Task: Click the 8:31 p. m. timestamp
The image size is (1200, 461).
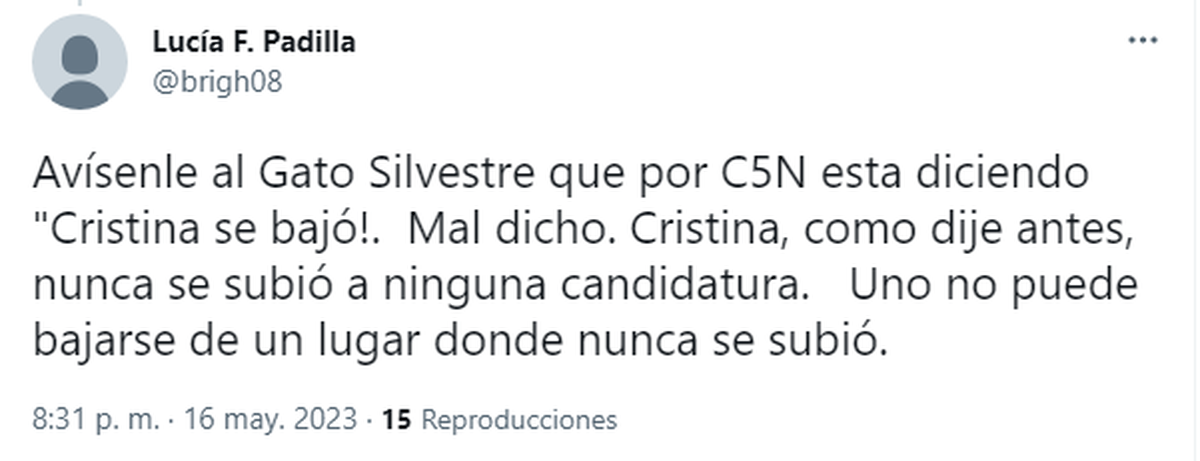Action: pos(95,420)
